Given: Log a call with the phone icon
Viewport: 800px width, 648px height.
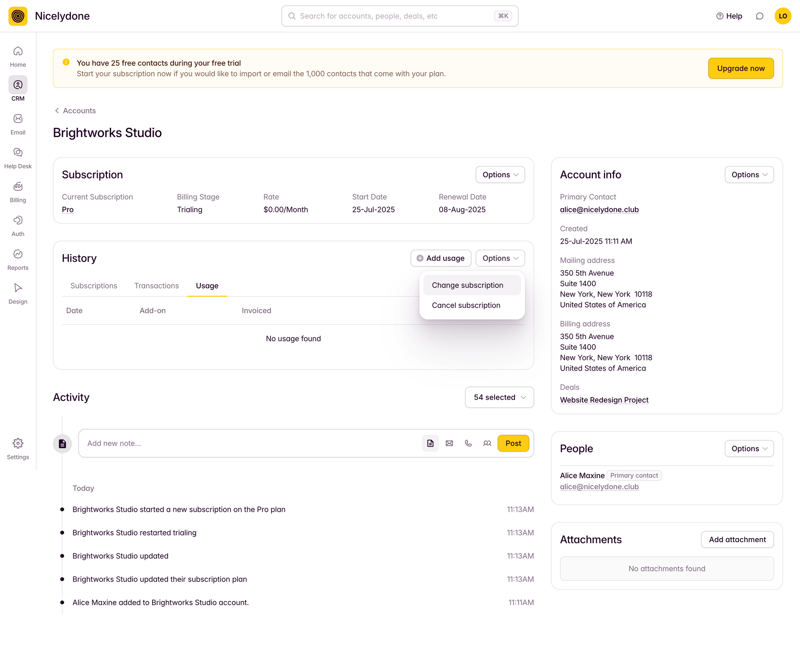Looking at the screenshot, I should 466,443.
